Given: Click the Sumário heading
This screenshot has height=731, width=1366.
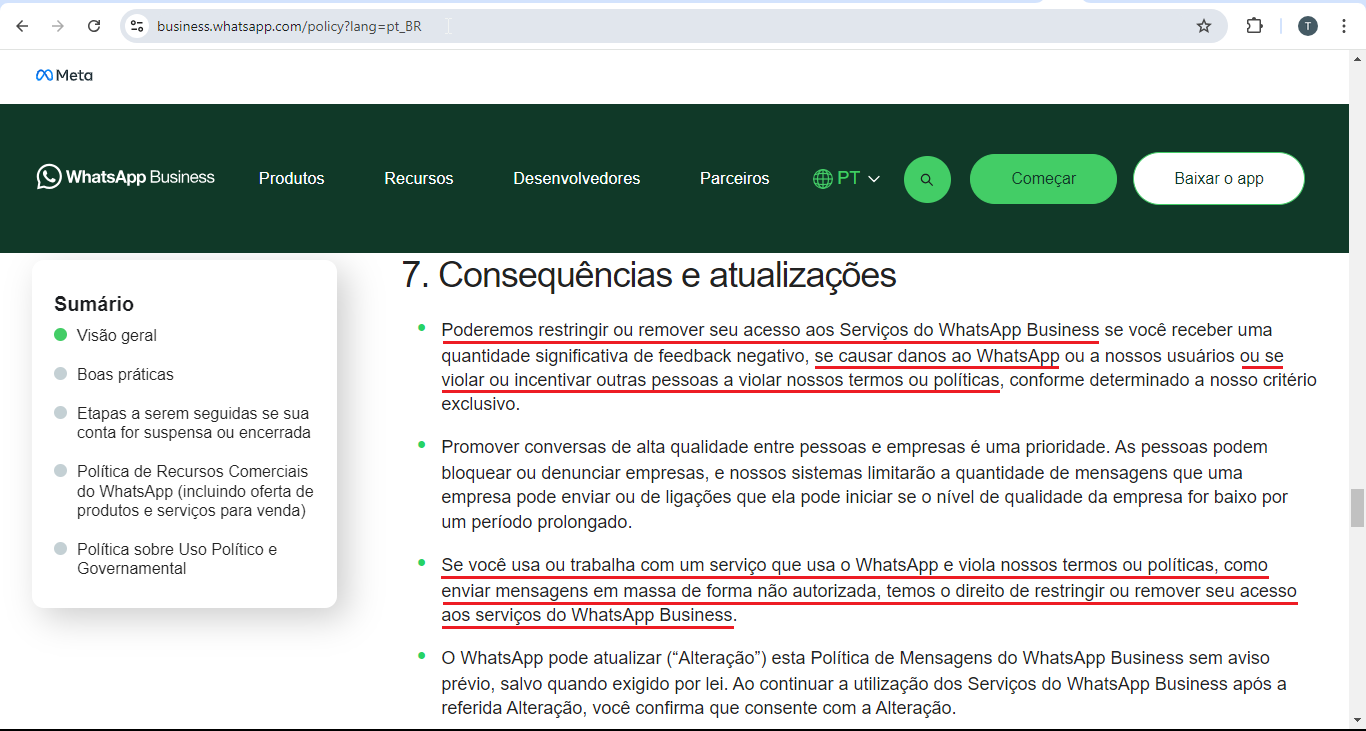Looking at the screenshot, I should (x=94, y=304).
